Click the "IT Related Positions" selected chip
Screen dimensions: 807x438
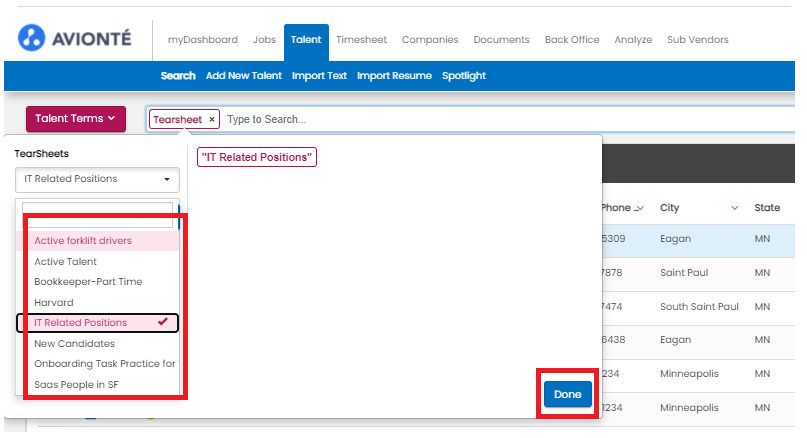(x=257, y=157)
